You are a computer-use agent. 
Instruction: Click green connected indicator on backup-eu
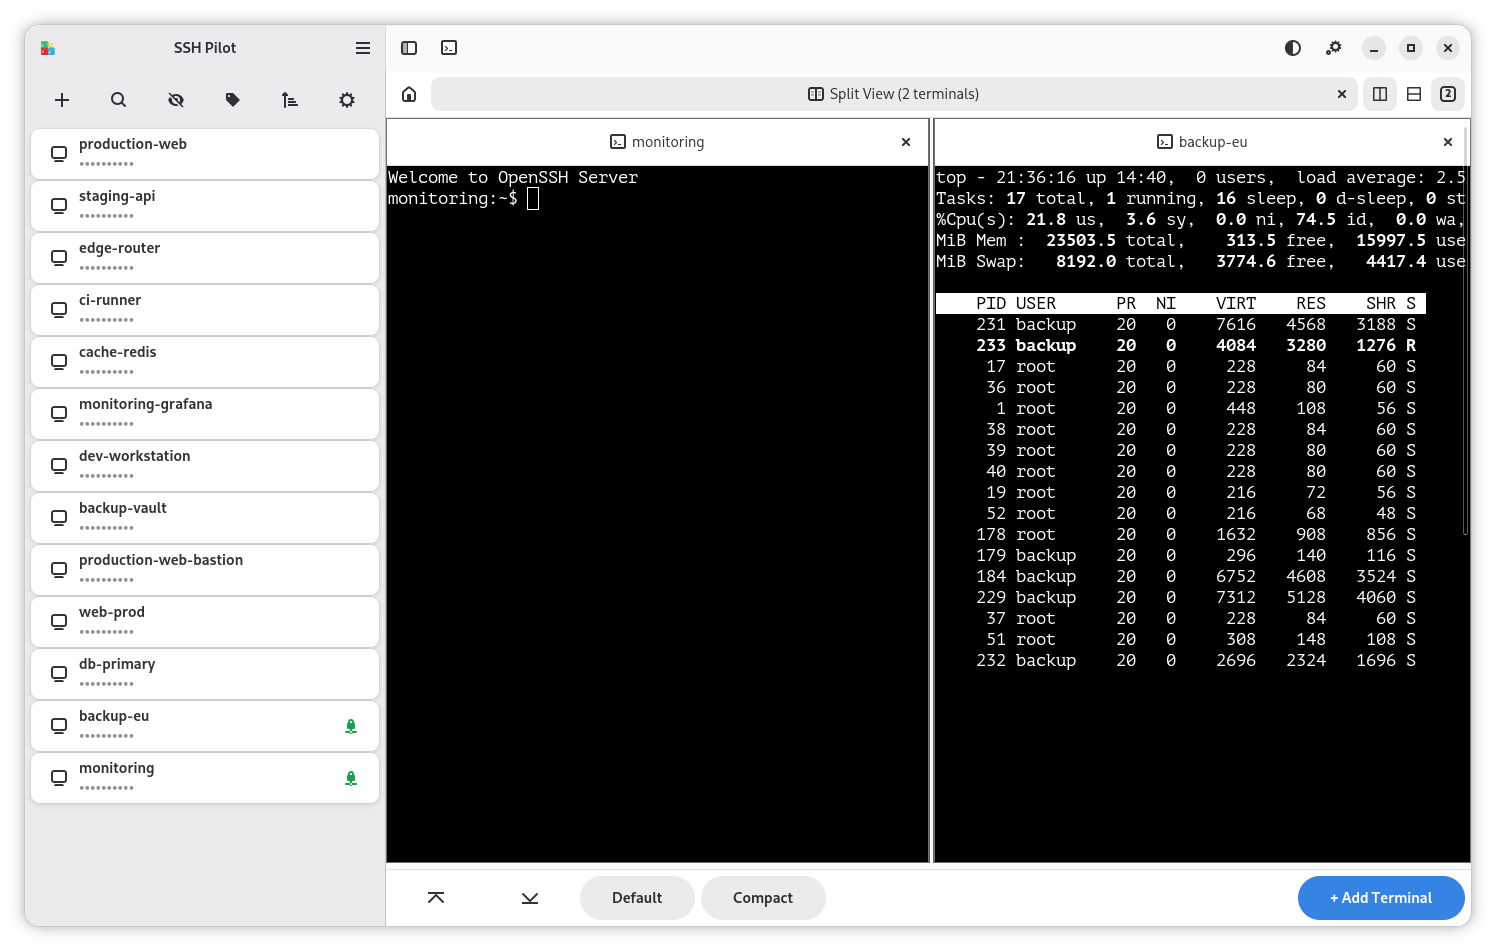pyautogui.click(x=351, y=726)
